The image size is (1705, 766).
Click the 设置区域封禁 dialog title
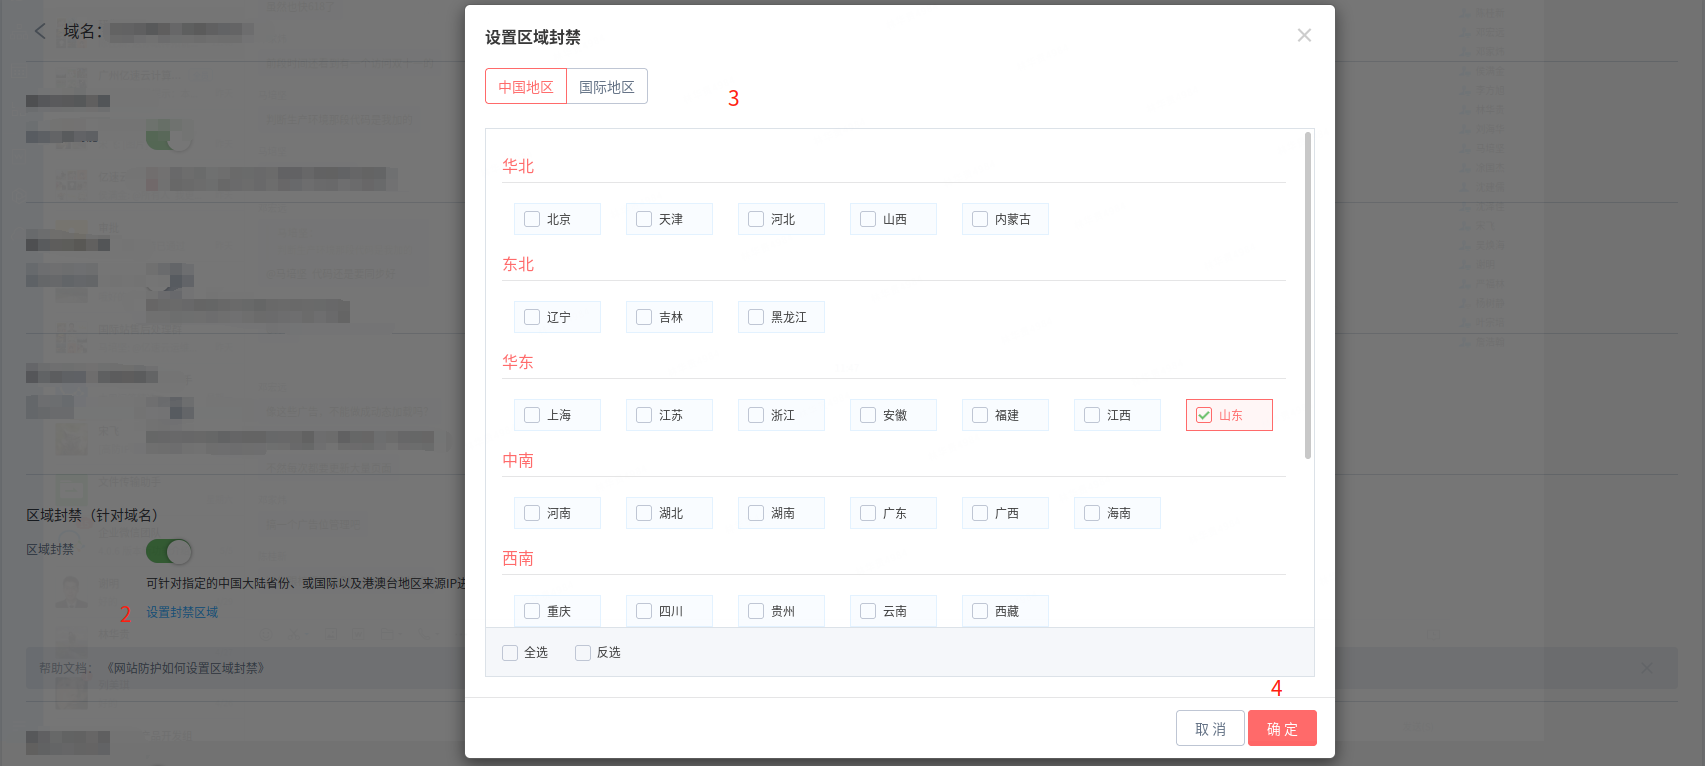pos(533,37)
